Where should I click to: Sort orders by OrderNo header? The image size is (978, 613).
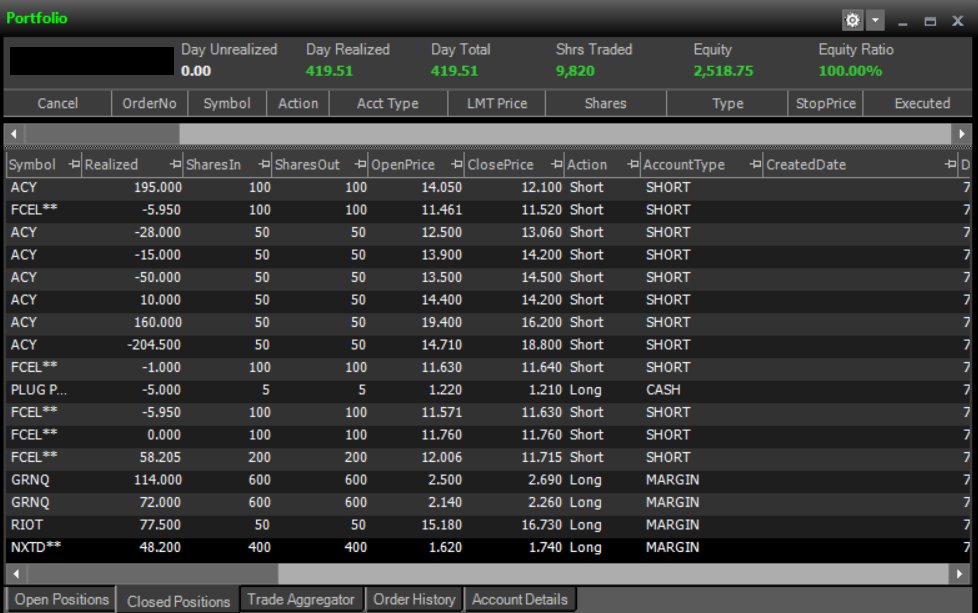click(149, 104)
